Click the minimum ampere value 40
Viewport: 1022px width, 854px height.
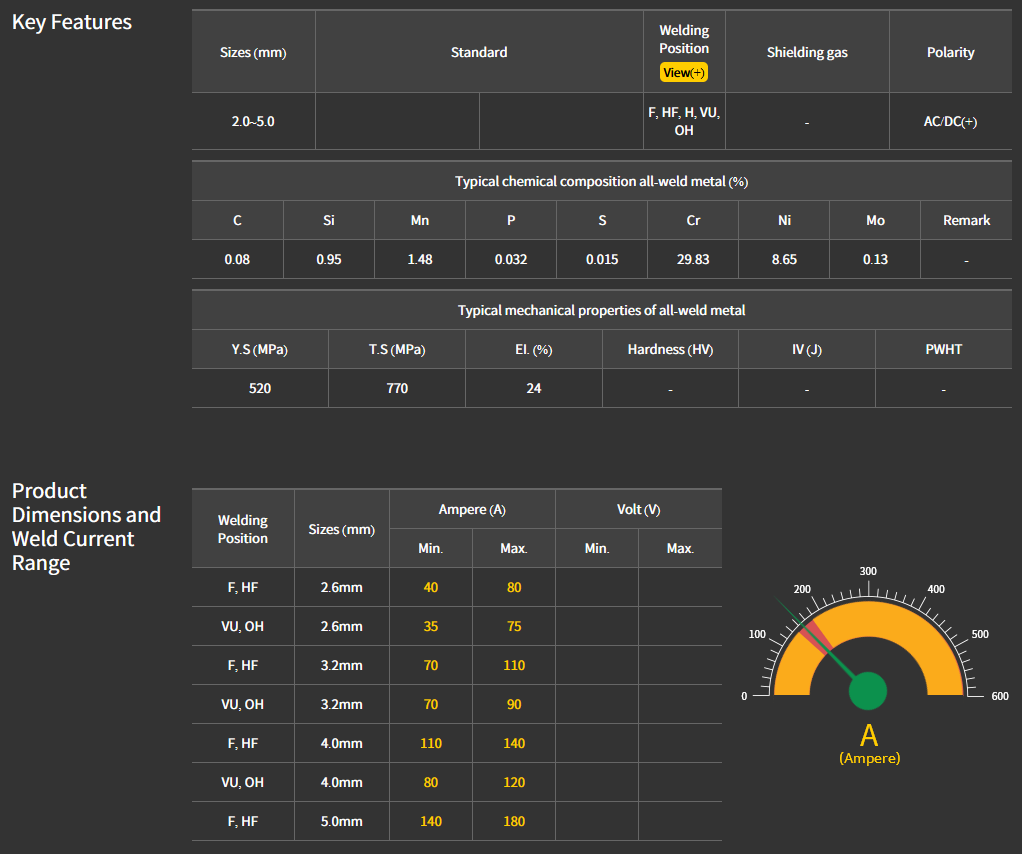(431, 587)
